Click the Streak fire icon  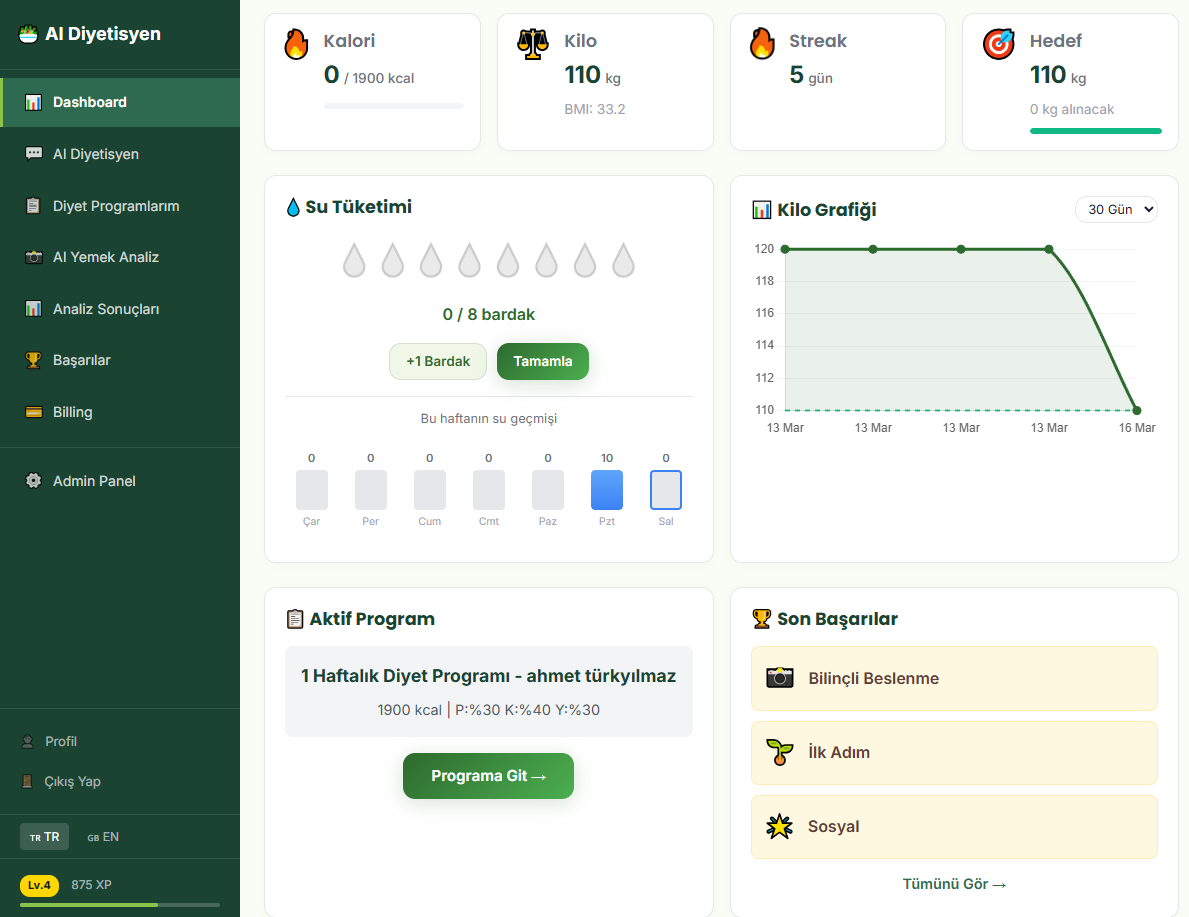click(762, 43)
